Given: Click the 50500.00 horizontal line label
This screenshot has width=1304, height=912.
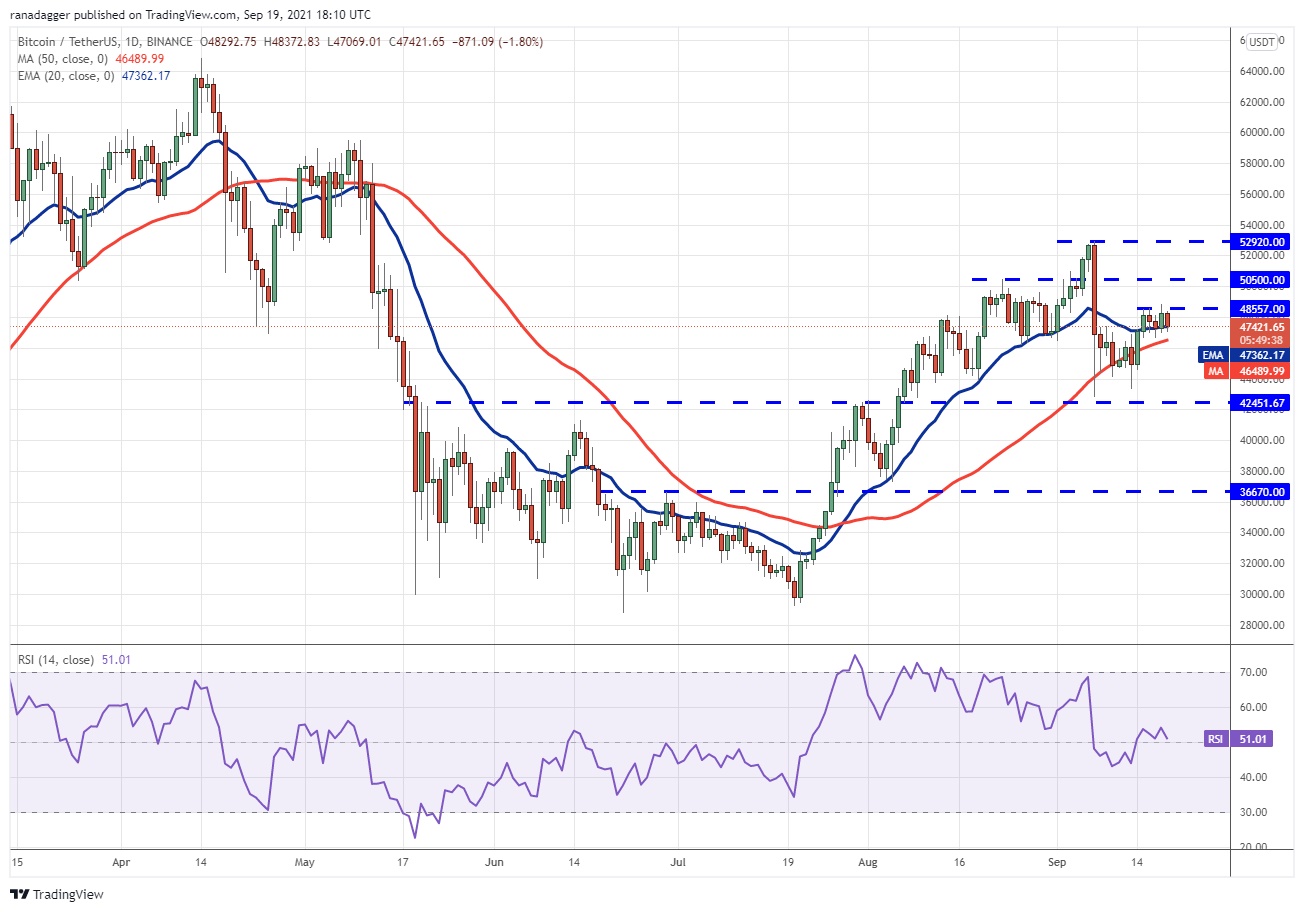Looking at the screenshot, I should (x=1264, y=279).
